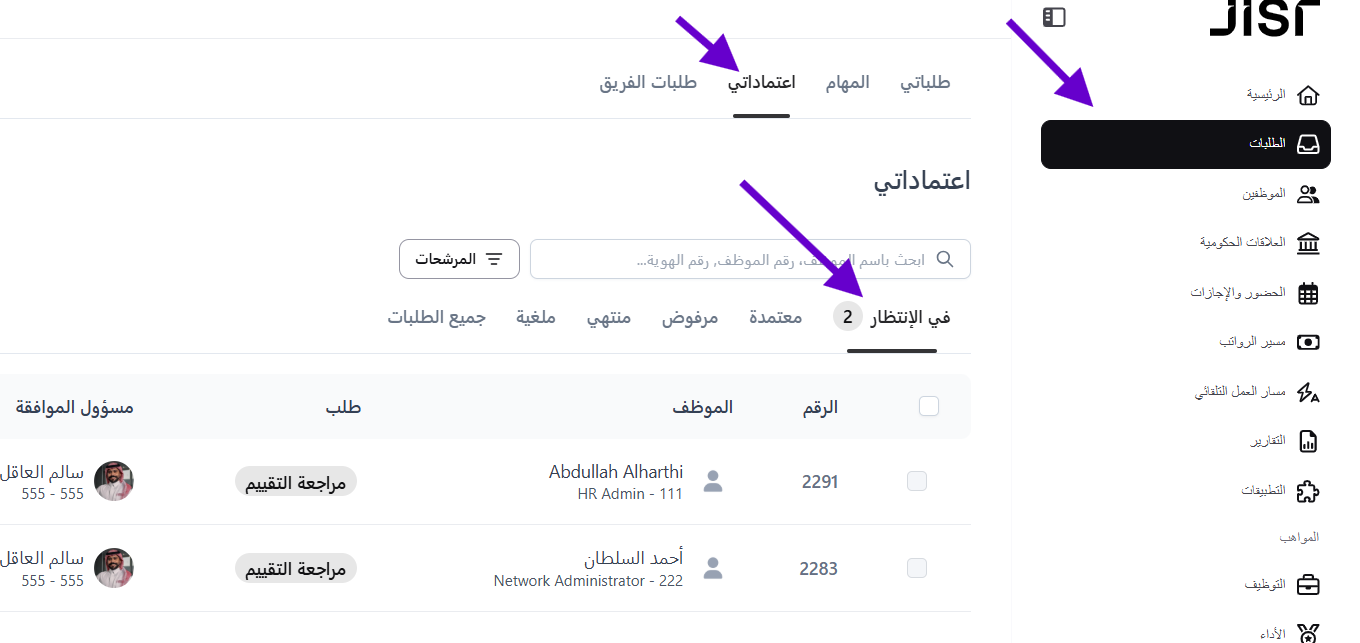Click the Recruitment briefcase icon
The image size is (1360, 643).
(x=1307, y=584)
